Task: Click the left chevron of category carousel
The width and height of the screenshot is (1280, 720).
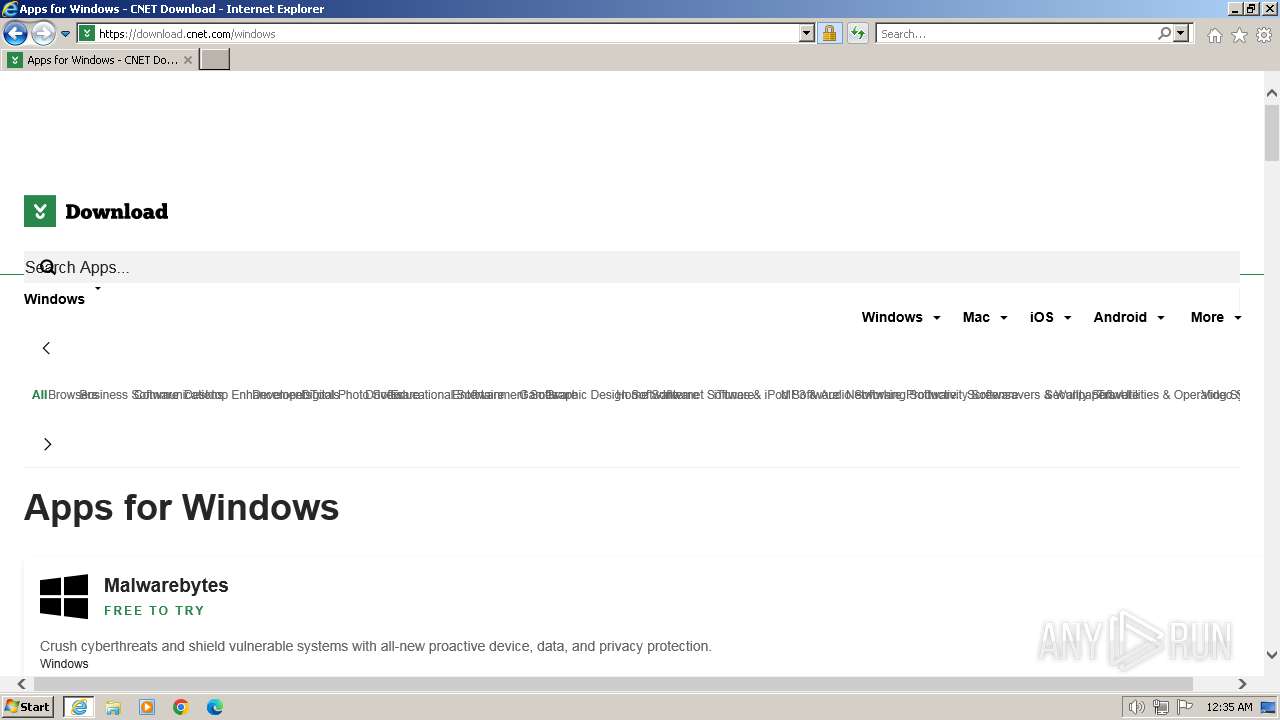Action: point(46,348)
